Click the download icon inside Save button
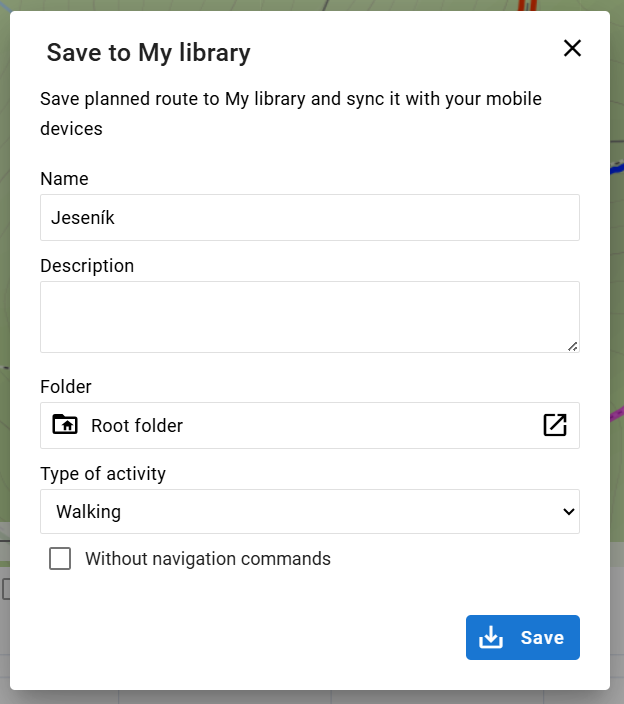Screen dimensions: 624x704 491,638
